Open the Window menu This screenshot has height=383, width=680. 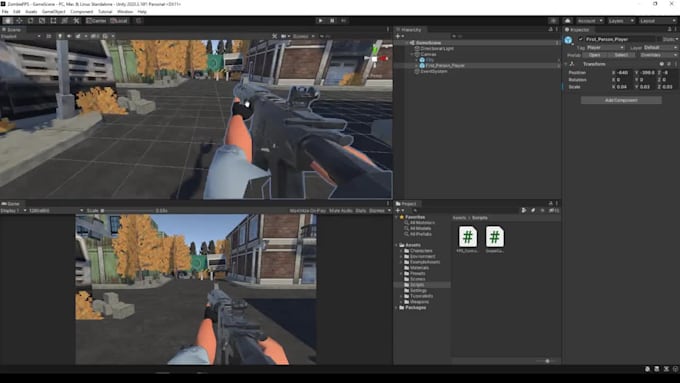pos(125,12)
